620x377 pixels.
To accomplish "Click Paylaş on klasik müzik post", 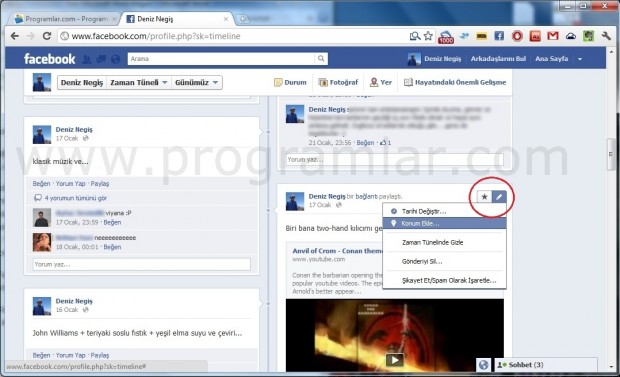I will pos(100,184).
